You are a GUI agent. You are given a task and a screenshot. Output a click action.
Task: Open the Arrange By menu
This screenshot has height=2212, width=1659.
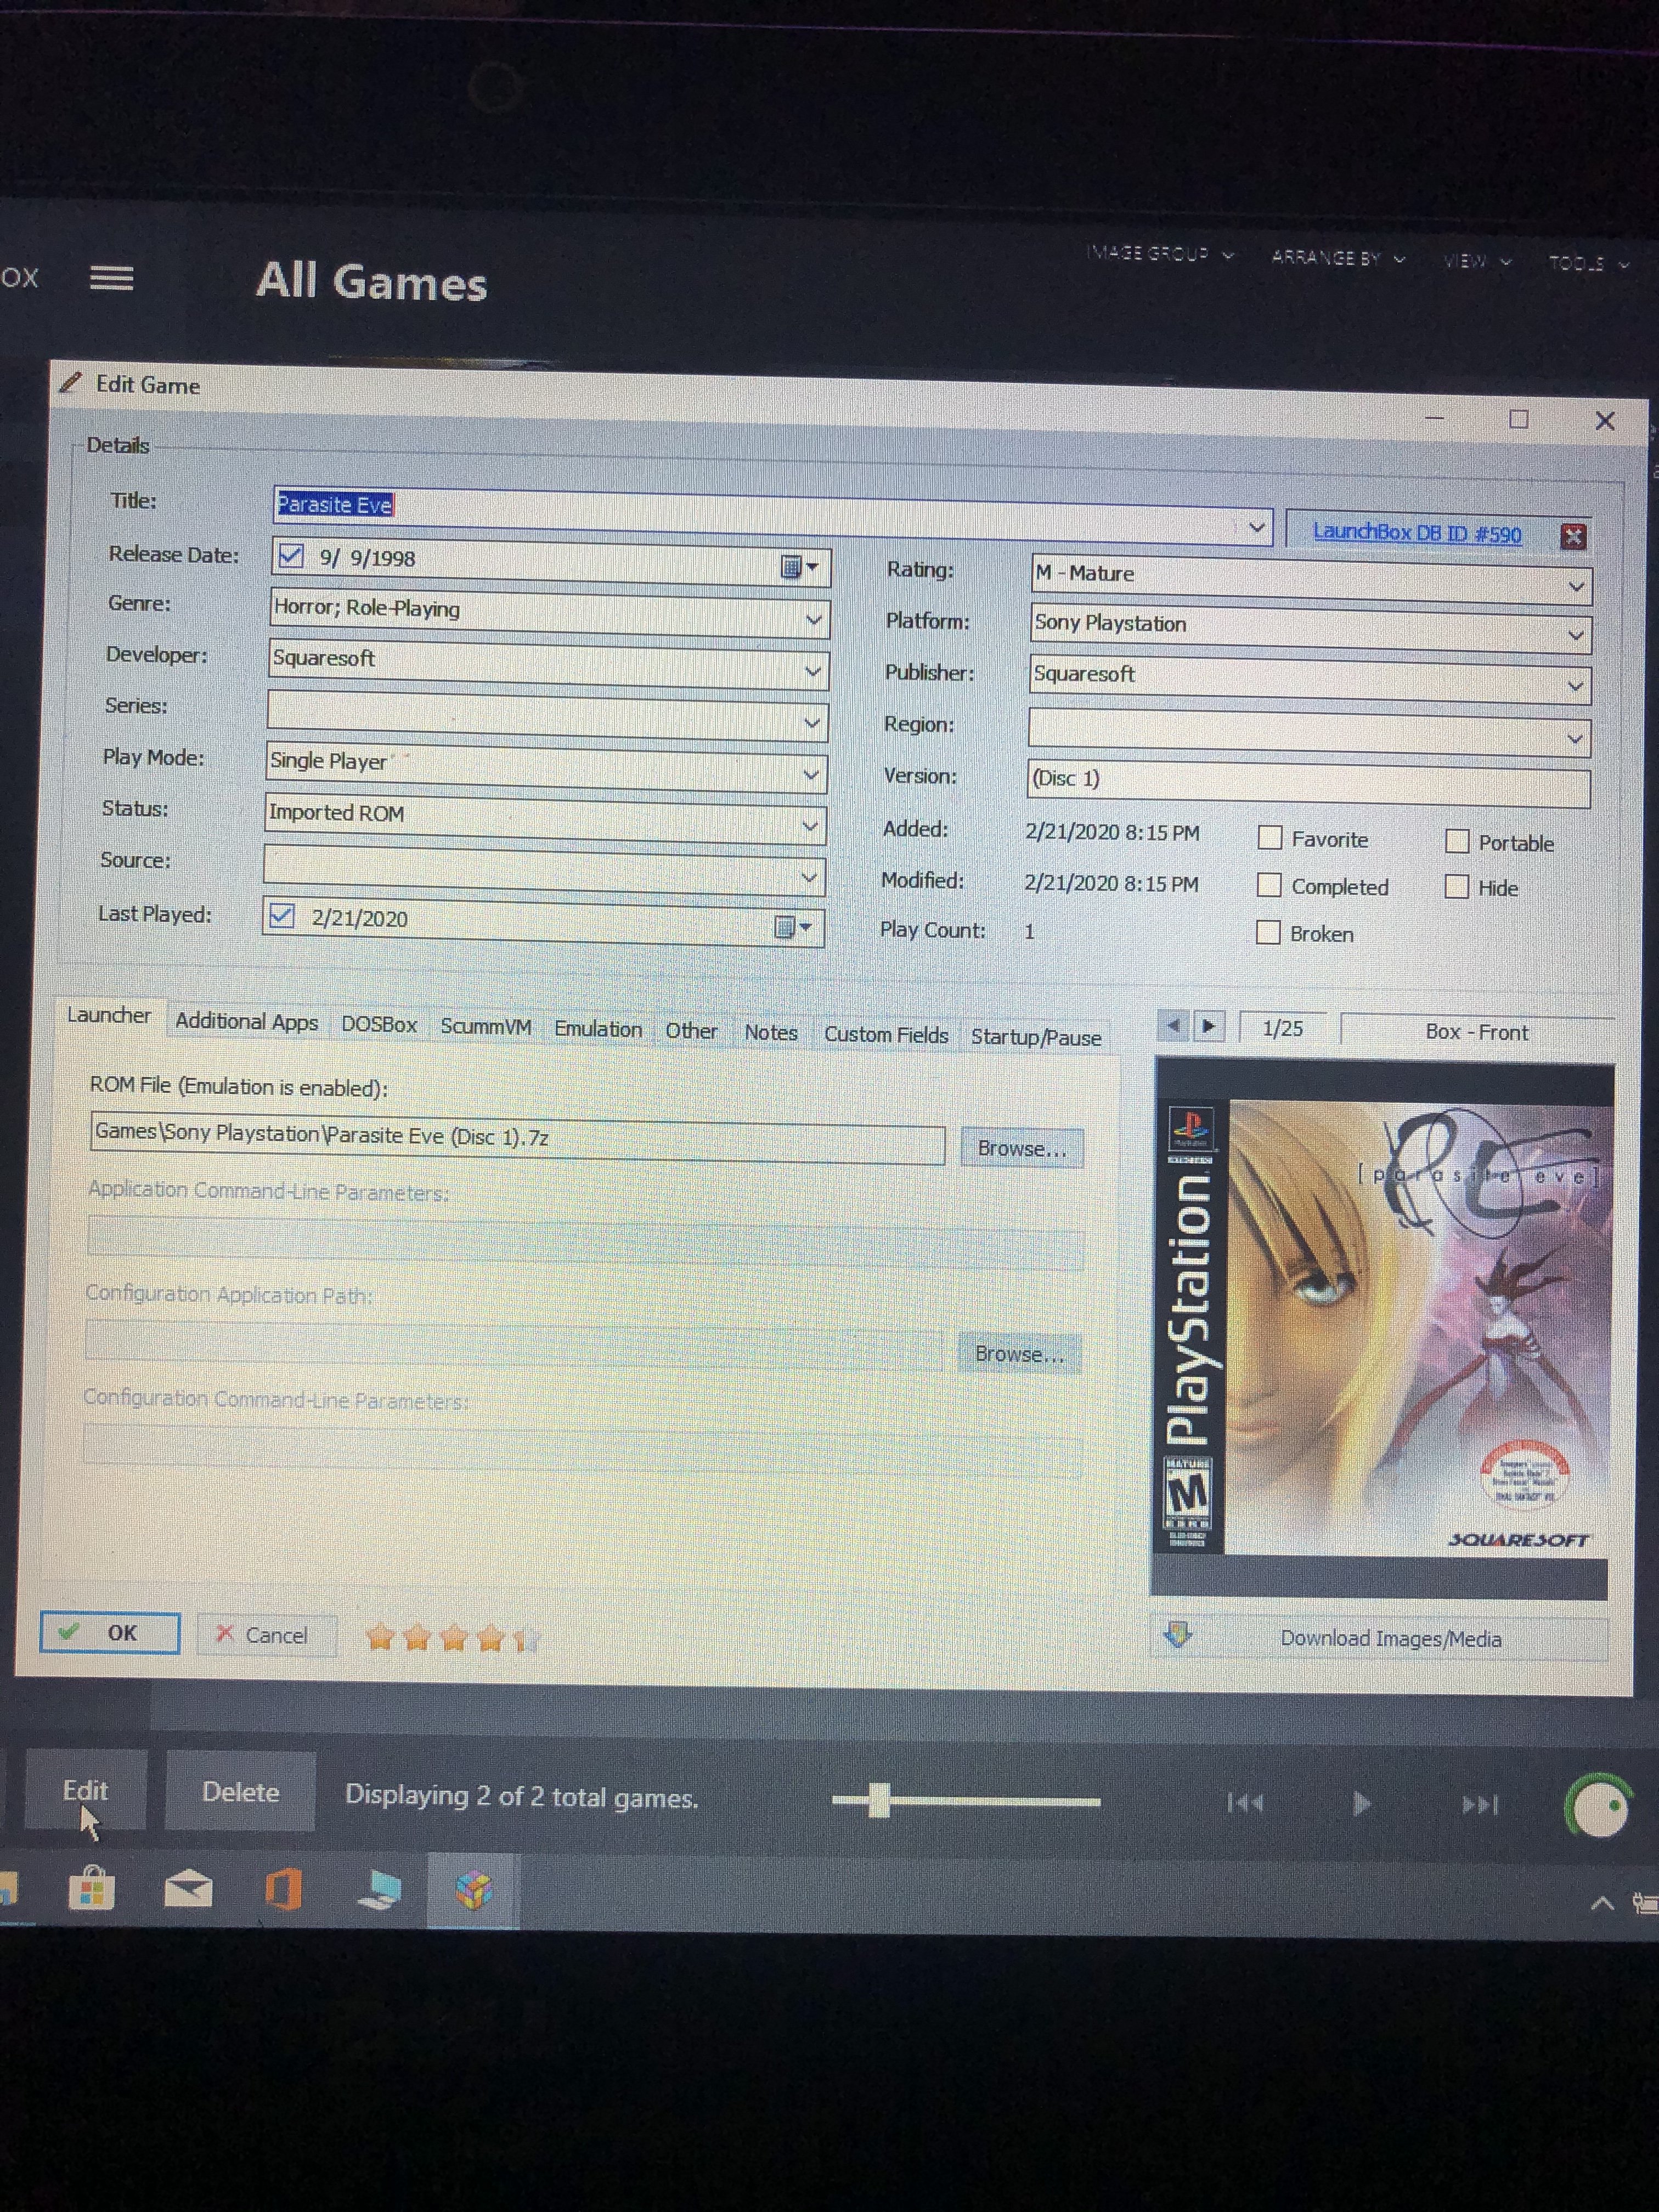pos(1338,258)
